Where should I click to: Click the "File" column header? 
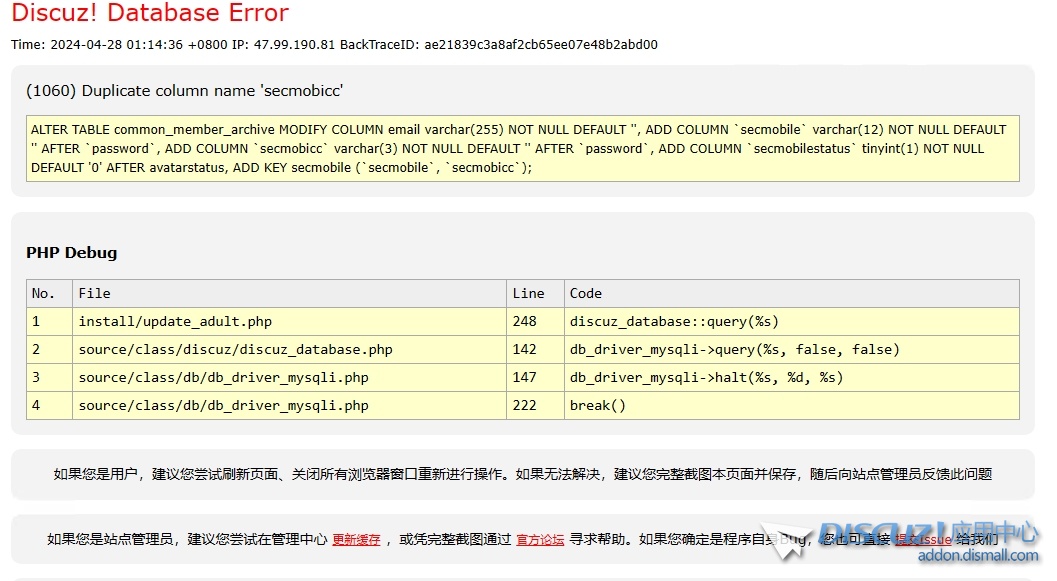pyautogui.click(x=289, y=294)
